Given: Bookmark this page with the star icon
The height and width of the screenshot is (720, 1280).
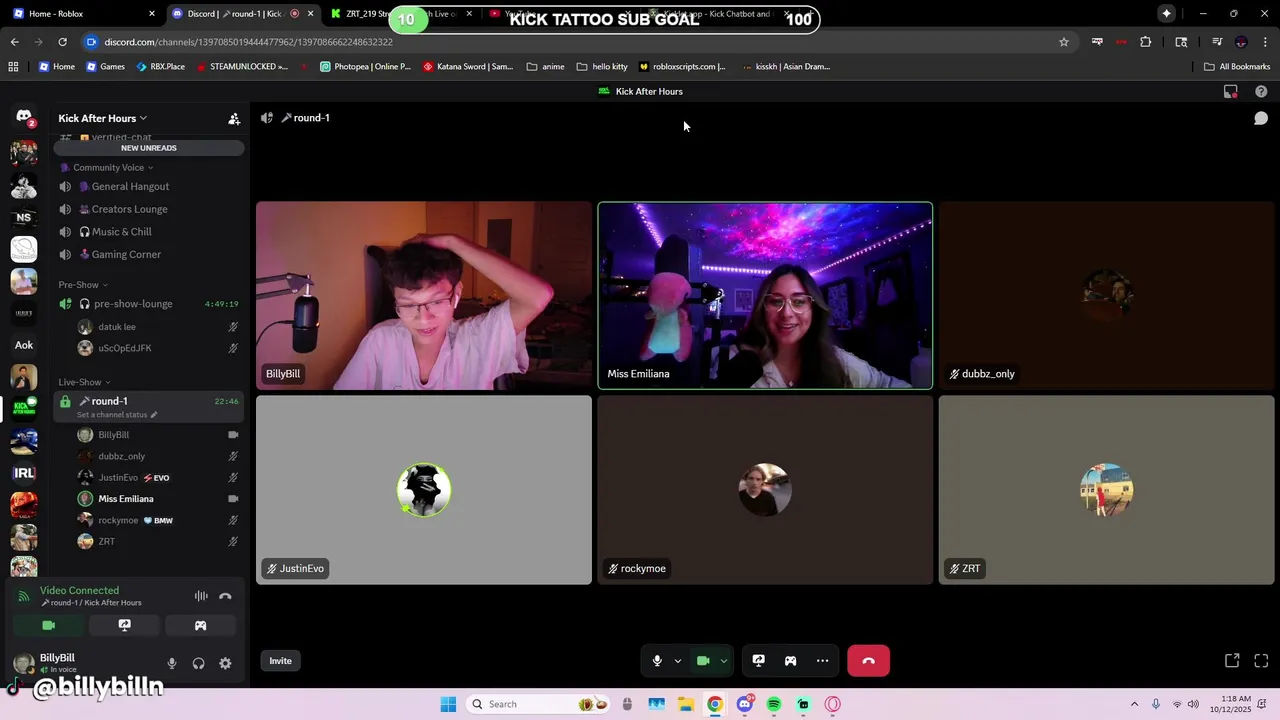Looking at the screenshot, I should 1064,42.
